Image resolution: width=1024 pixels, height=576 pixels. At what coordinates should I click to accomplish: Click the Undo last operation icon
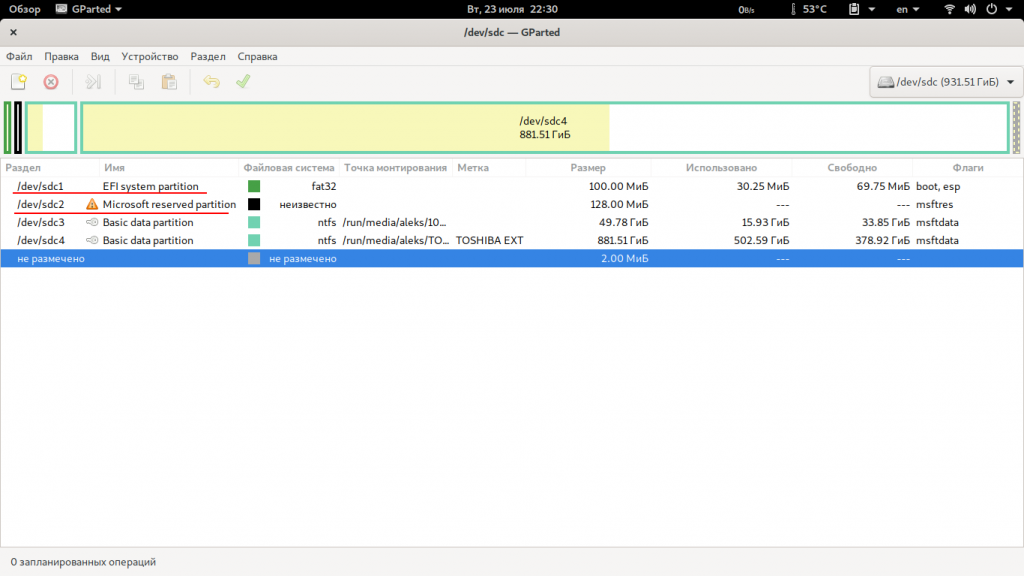point(211,82)
